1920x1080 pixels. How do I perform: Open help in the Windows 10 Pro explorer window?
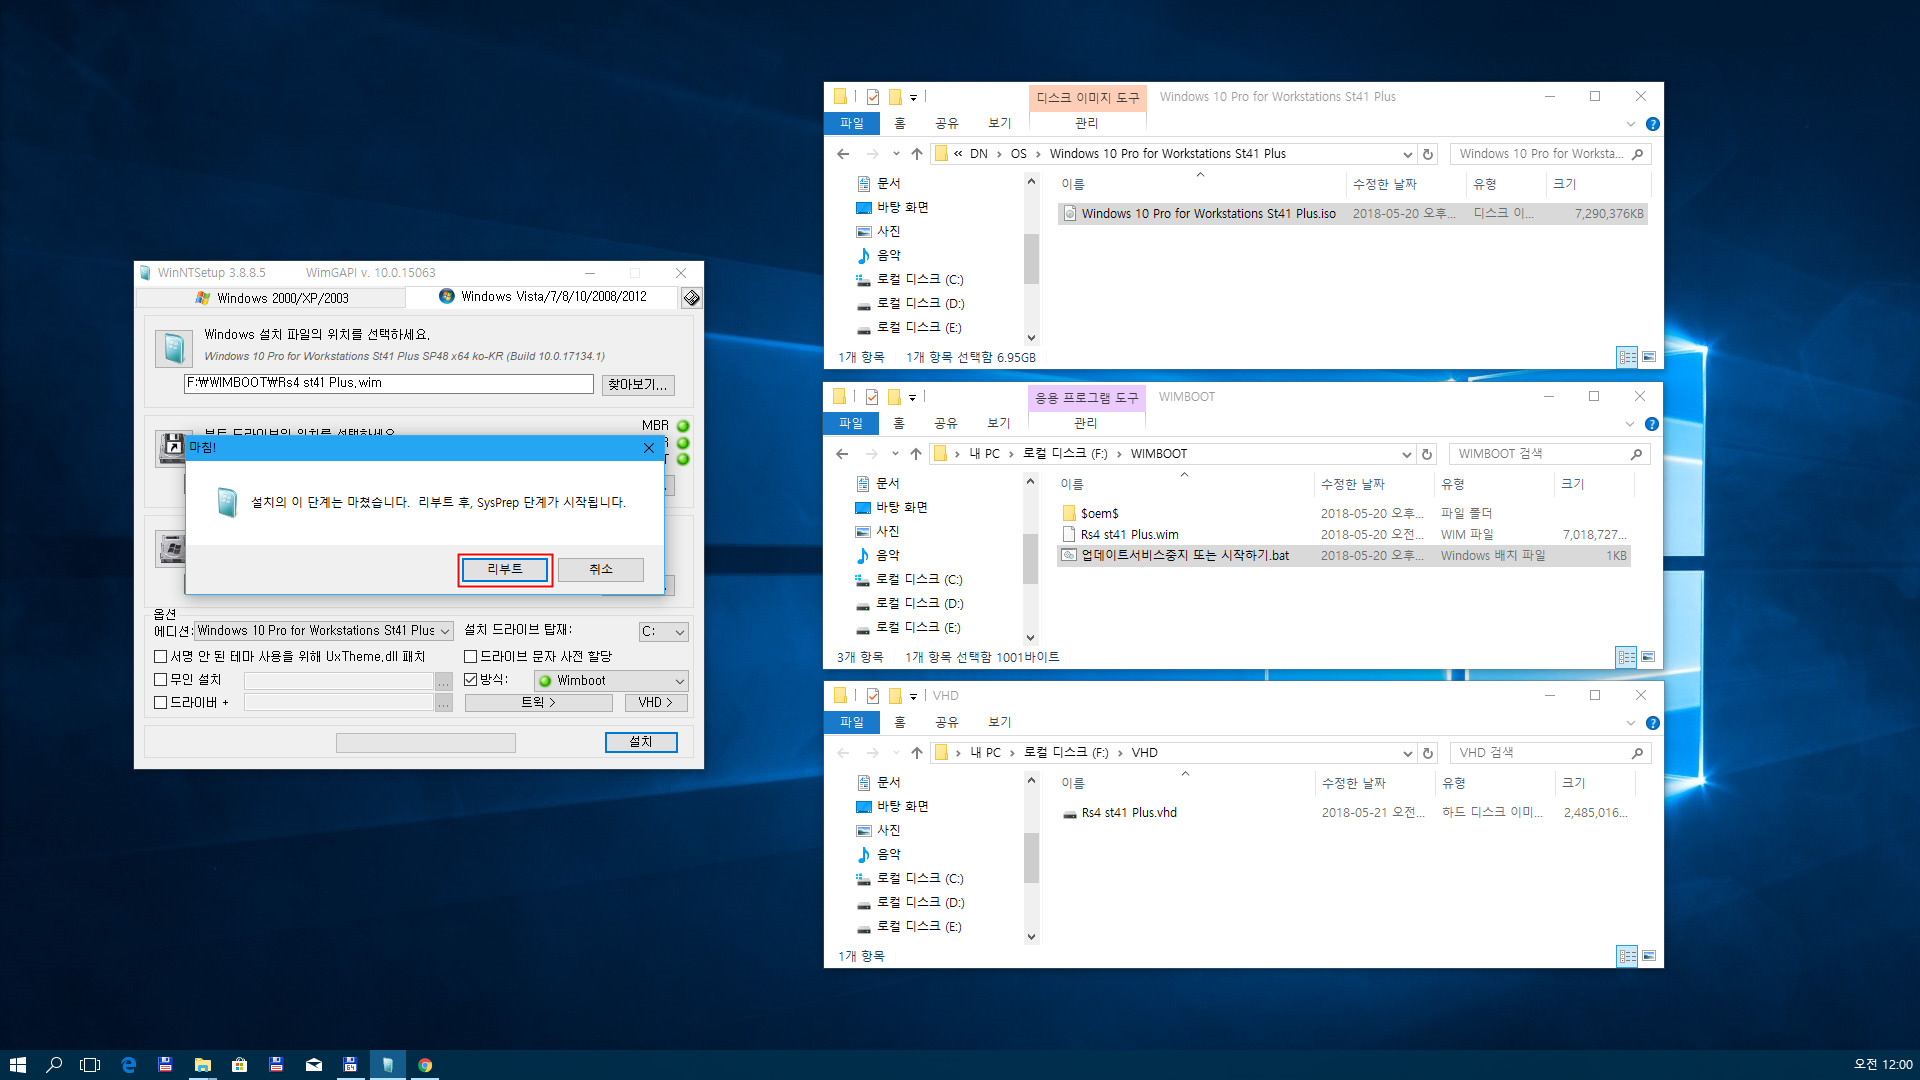tap(1652, 124)
